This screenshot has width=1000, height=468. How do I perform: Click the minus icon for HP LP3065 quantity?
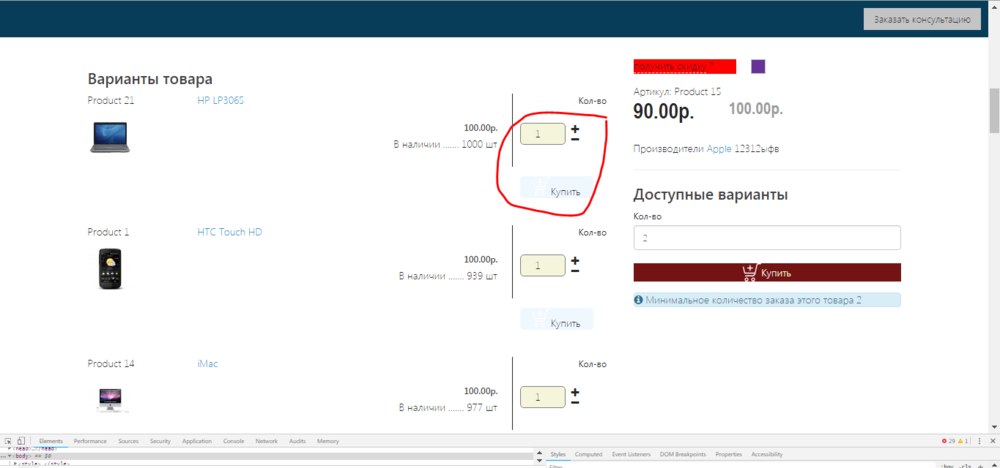pos(575,139)
